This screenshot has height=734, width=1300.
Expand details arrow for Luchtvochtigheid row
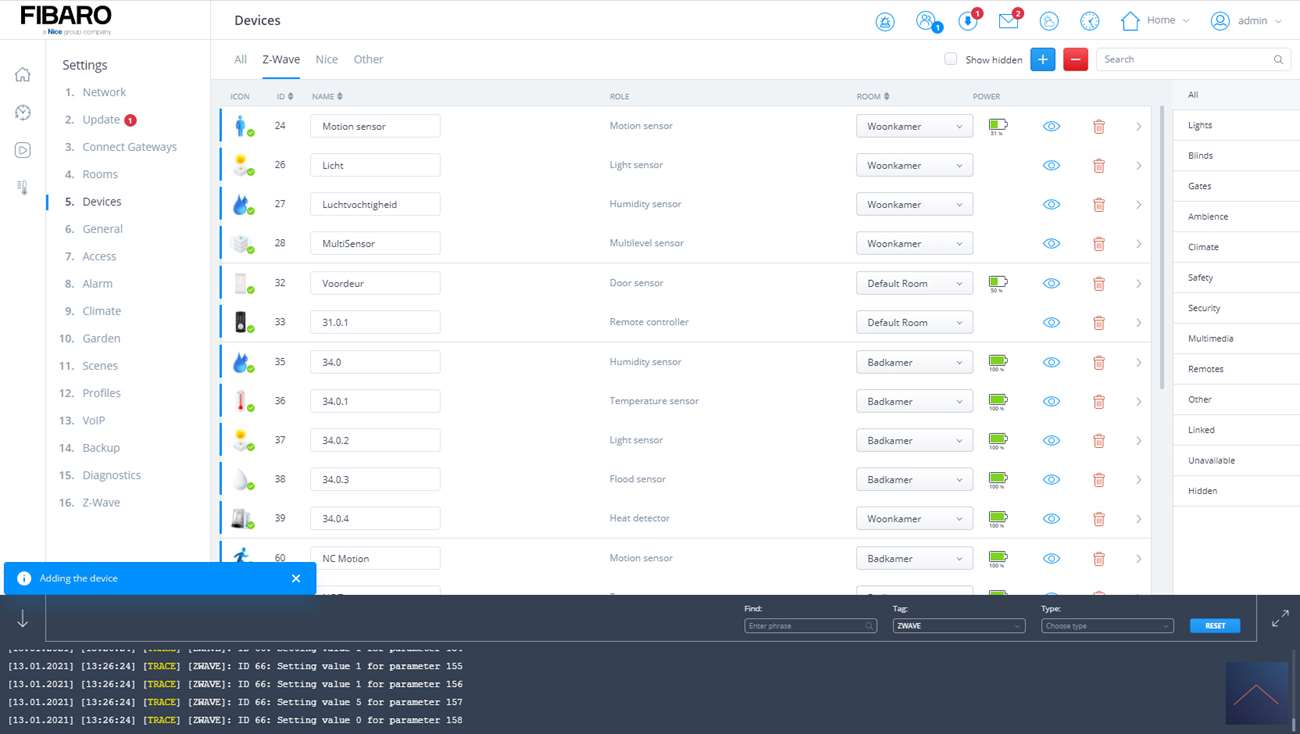[1138, 205]
